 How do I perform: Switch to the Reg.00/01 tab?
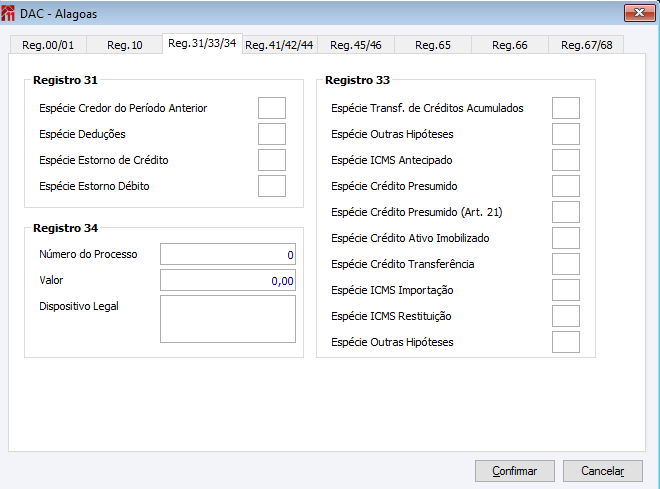coord(47,45)
